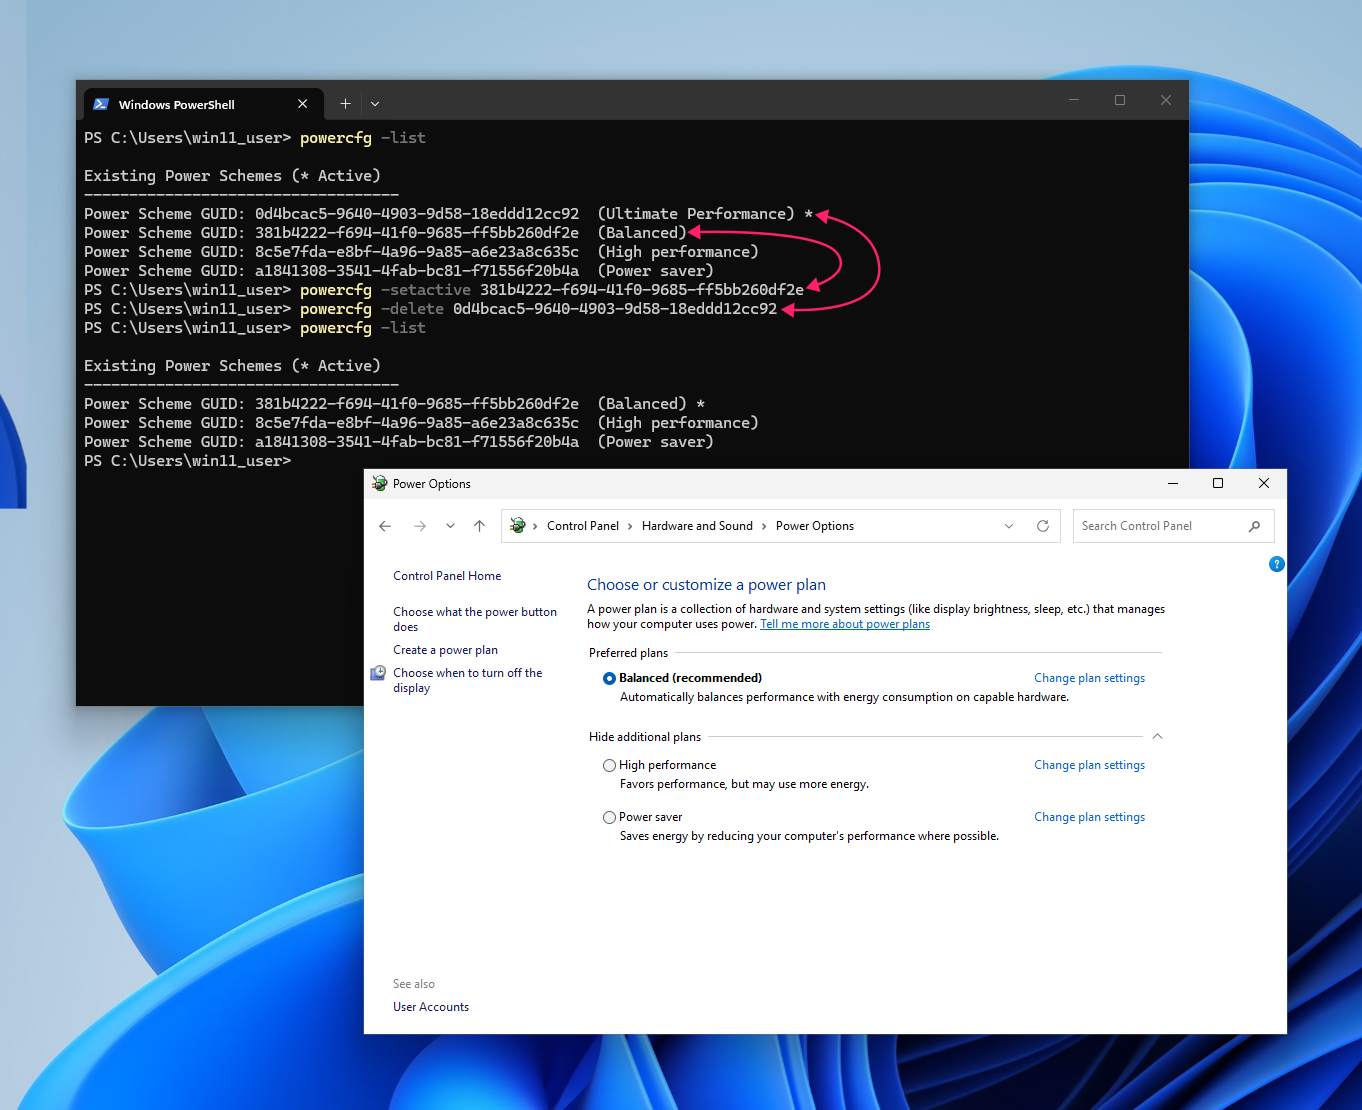Screen dimensions: 1362x1110
Task: Click the Ultimate Performance GUID line in PowerShell
Action: [448, 214]
